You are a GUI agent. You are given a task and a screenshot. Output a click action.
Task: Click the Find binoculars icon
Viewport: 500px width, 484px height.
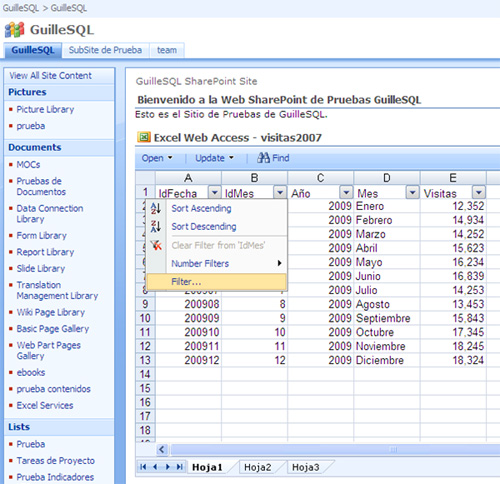(263, 158)
